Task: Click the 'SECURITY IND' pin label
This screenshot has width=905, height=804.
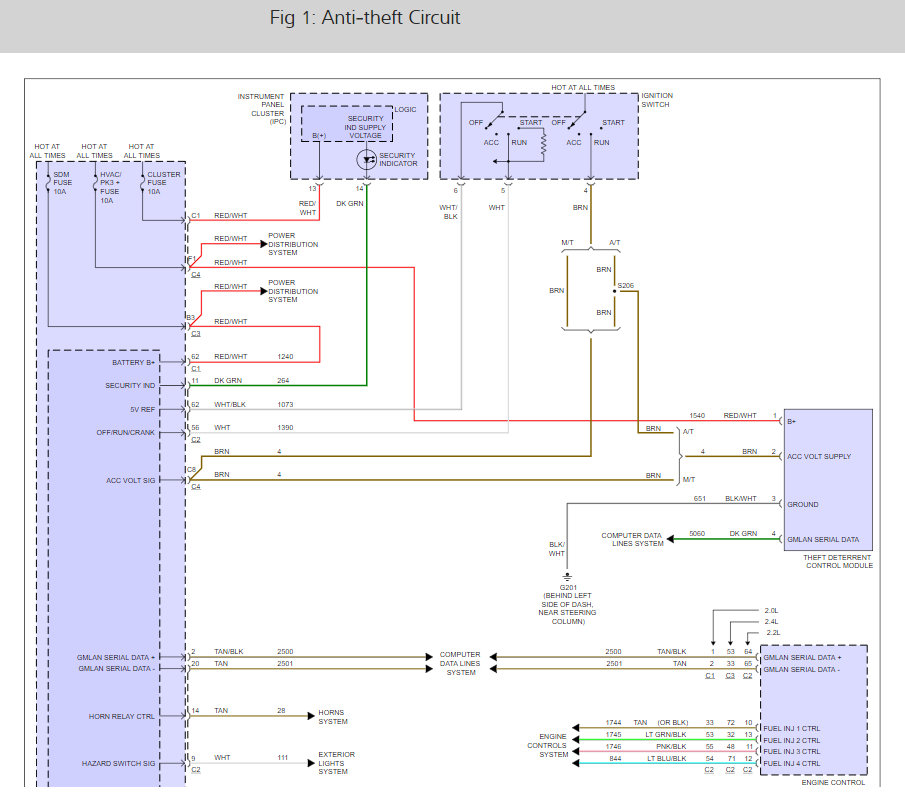Action: (130, 386)
